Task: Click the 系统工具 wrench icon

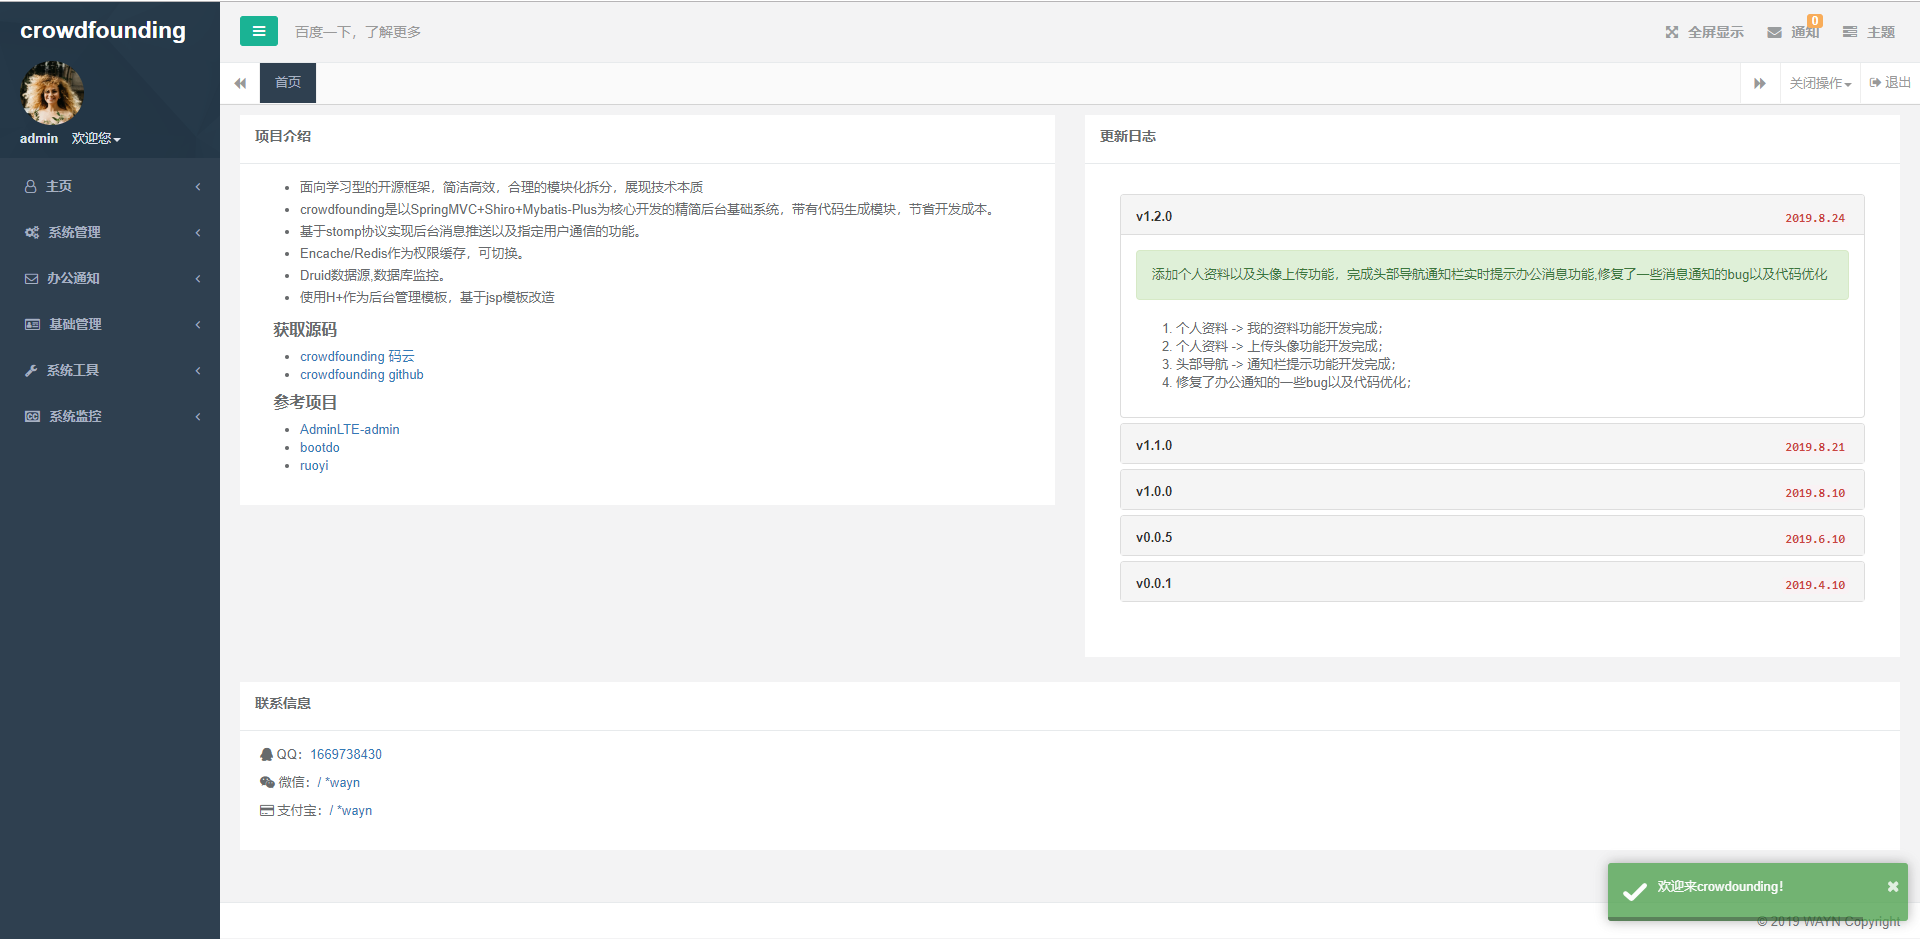Action: tap(31, 370)
